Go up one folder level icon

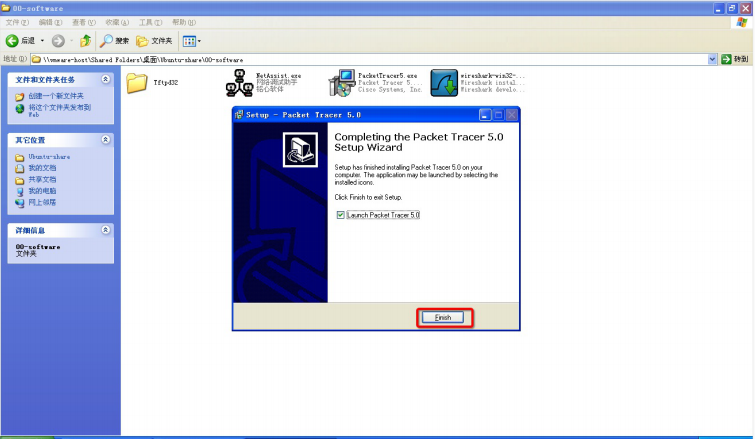[x=85, y=41]
